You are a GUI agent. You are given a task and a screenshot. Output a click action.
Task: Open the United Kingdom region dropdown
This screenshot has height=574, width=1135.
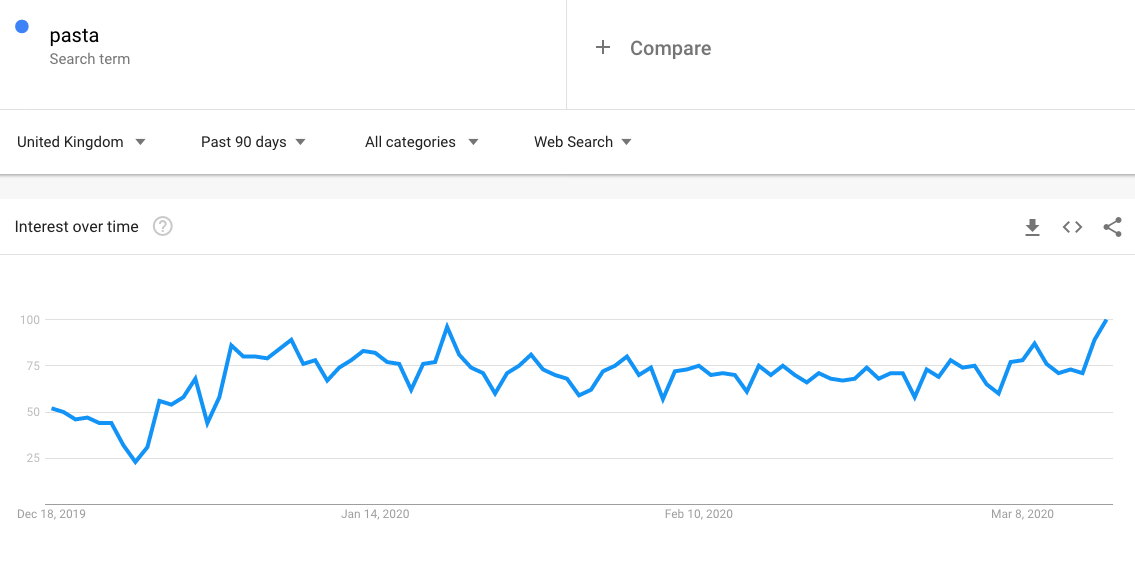point(81,142)
